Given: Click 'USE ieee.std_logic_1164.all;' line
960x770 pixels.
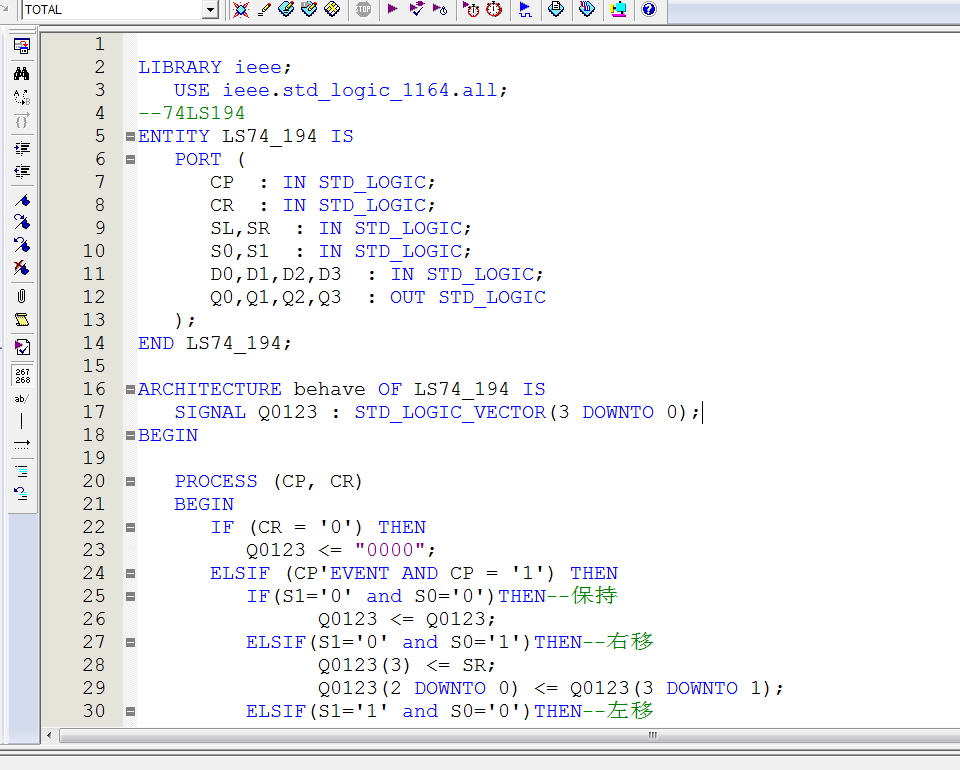Looking at the screenshot, I should 340,90.
